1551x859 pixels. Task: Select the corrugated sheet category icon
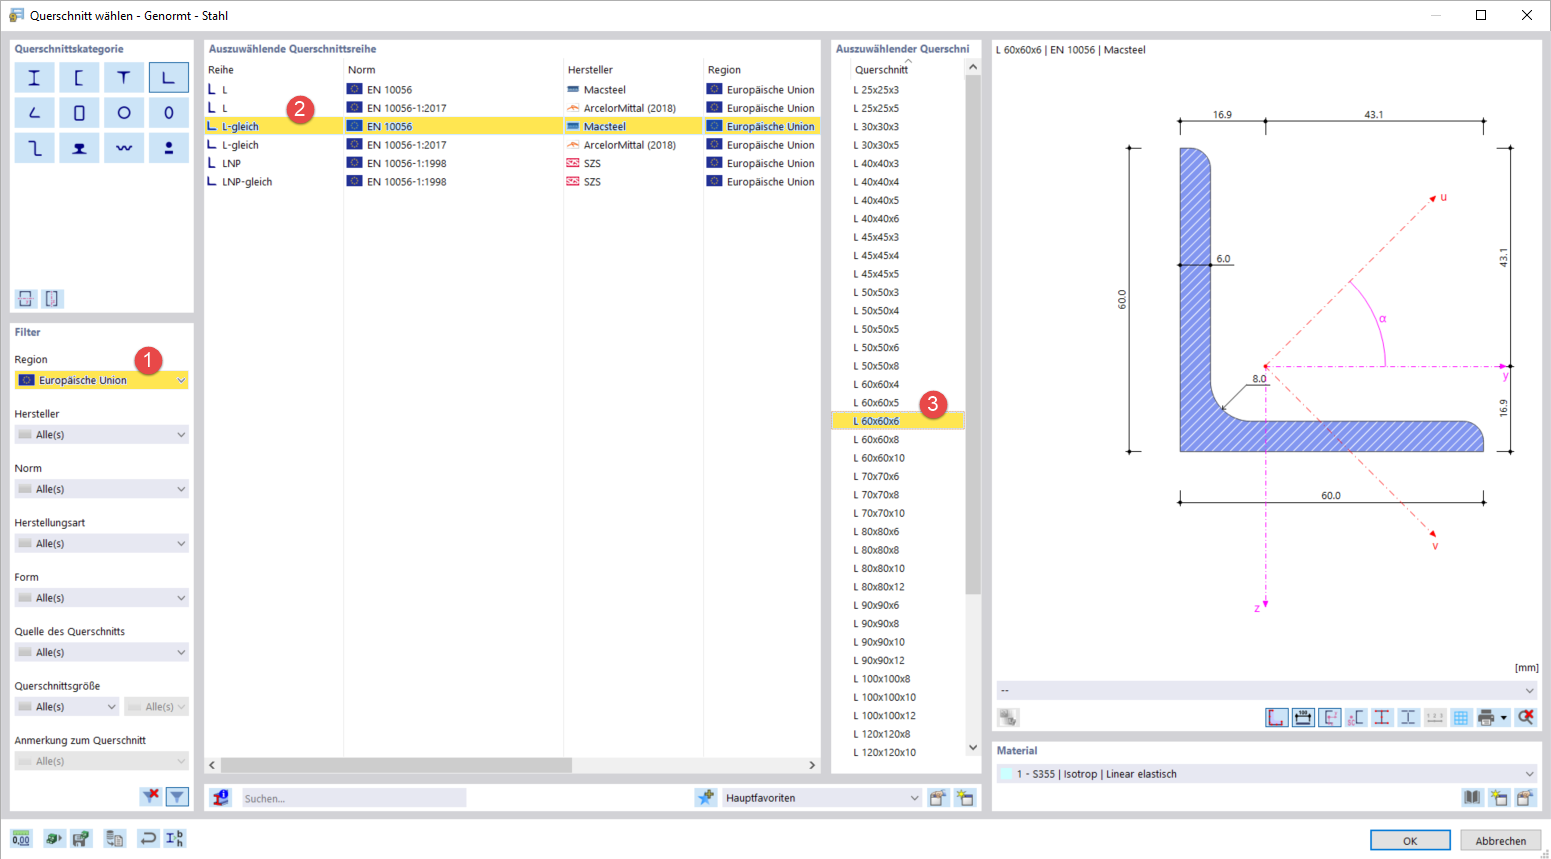coord(124,148)
